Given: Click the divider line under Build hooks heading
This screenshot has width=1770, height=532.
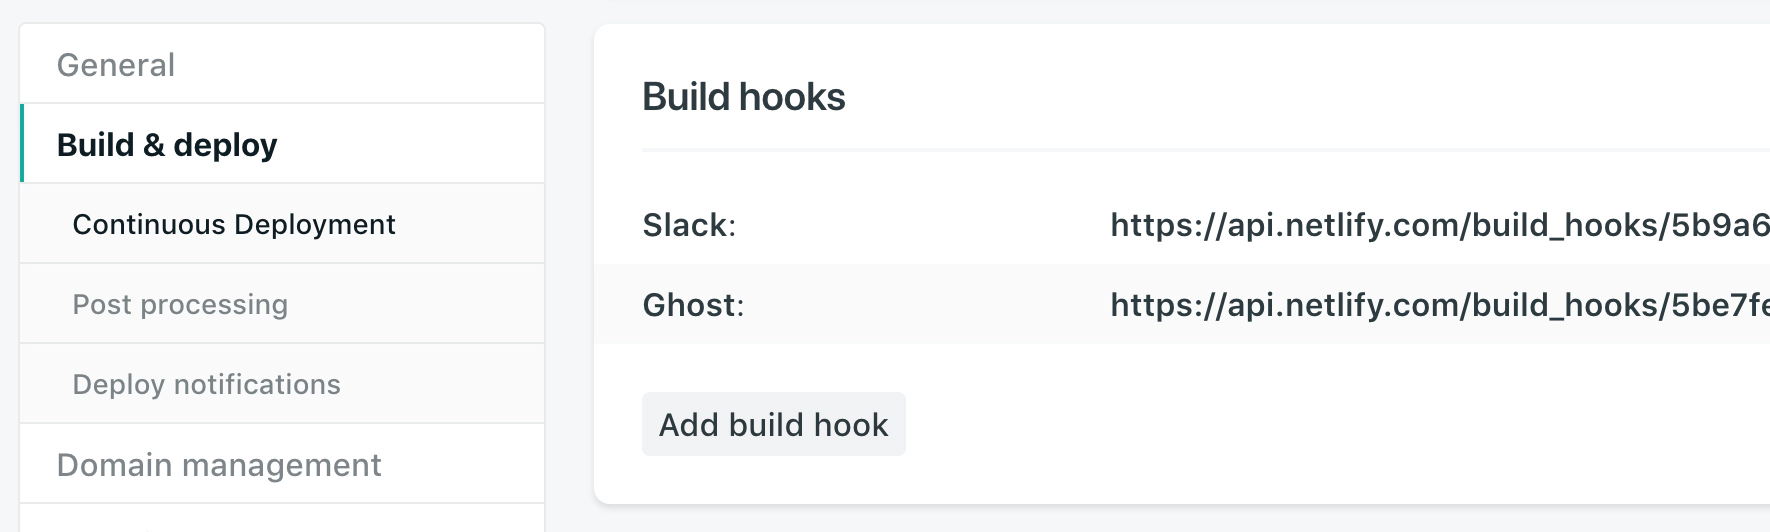Looking at the screenshot, I should 1200,150.
